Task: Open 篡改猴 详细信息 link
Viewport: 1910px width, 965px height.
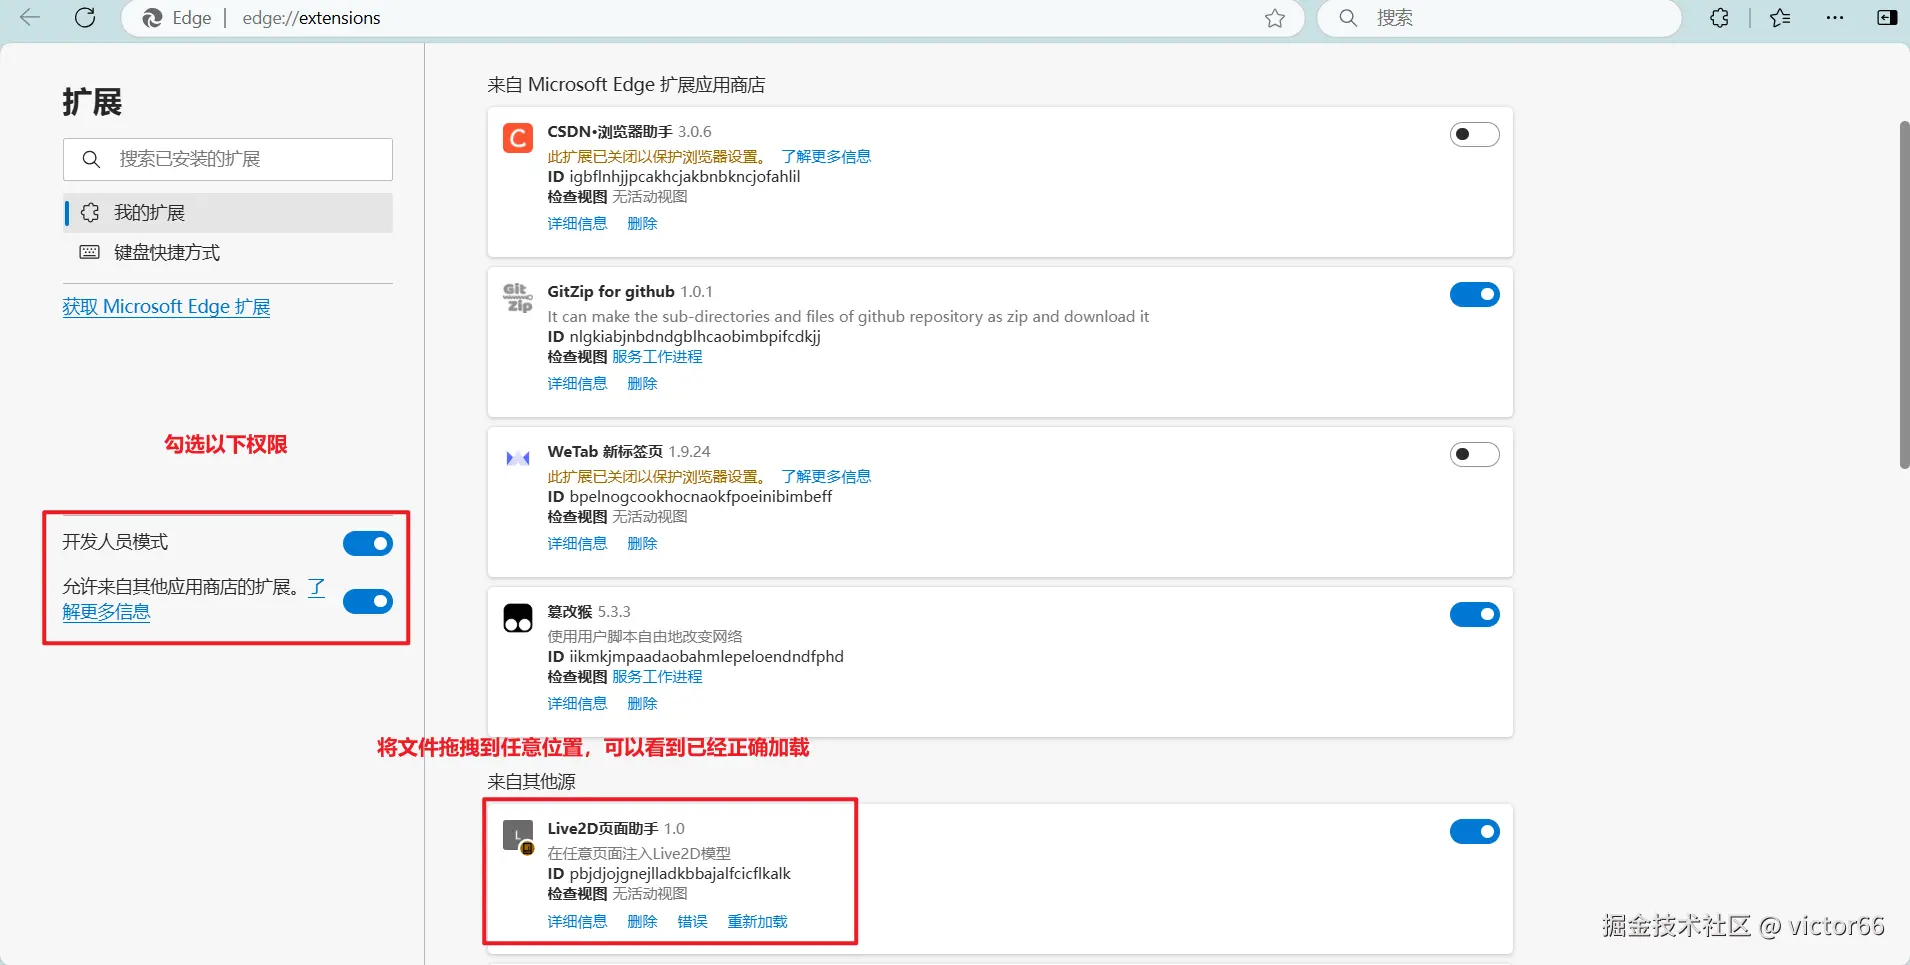Action: click(577, 704)
